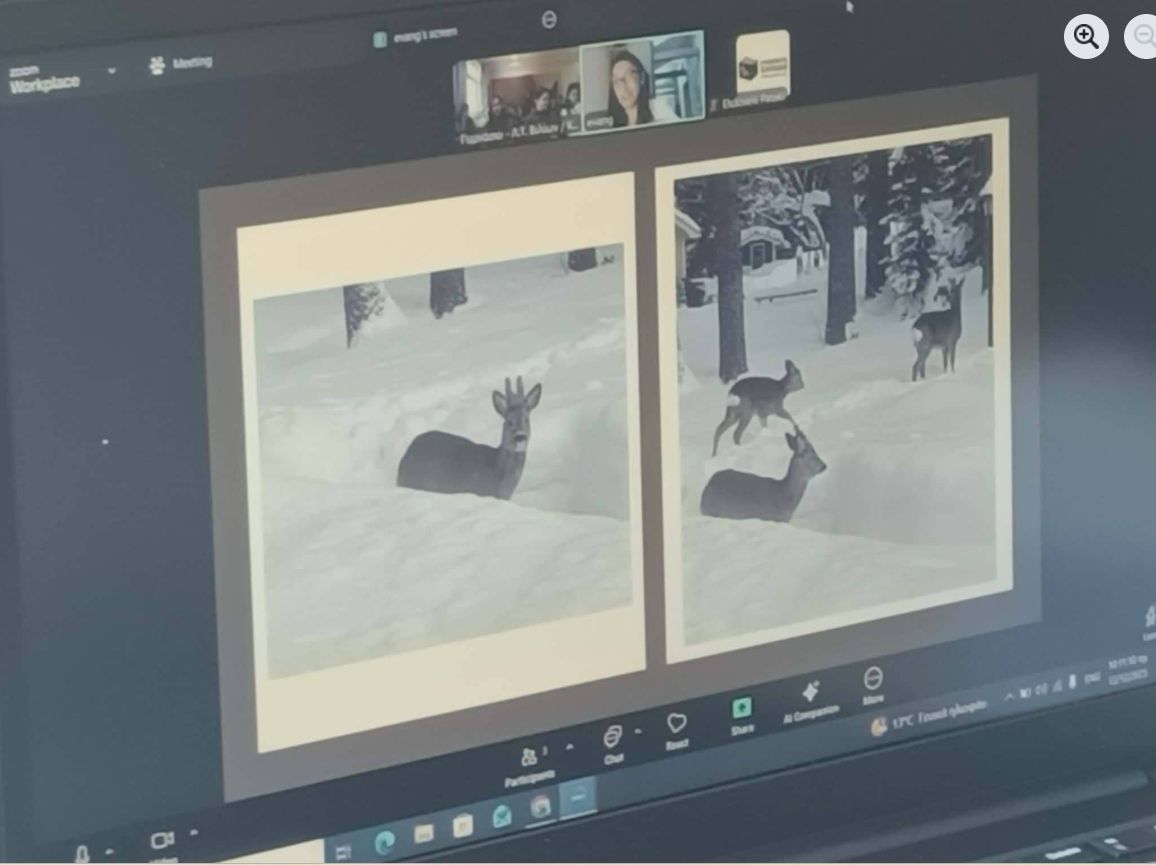Image resolution: width=1156 pixels, height=865 pixels.
Task: Expand the arrow next to Participants
Action: coord(569,747)
